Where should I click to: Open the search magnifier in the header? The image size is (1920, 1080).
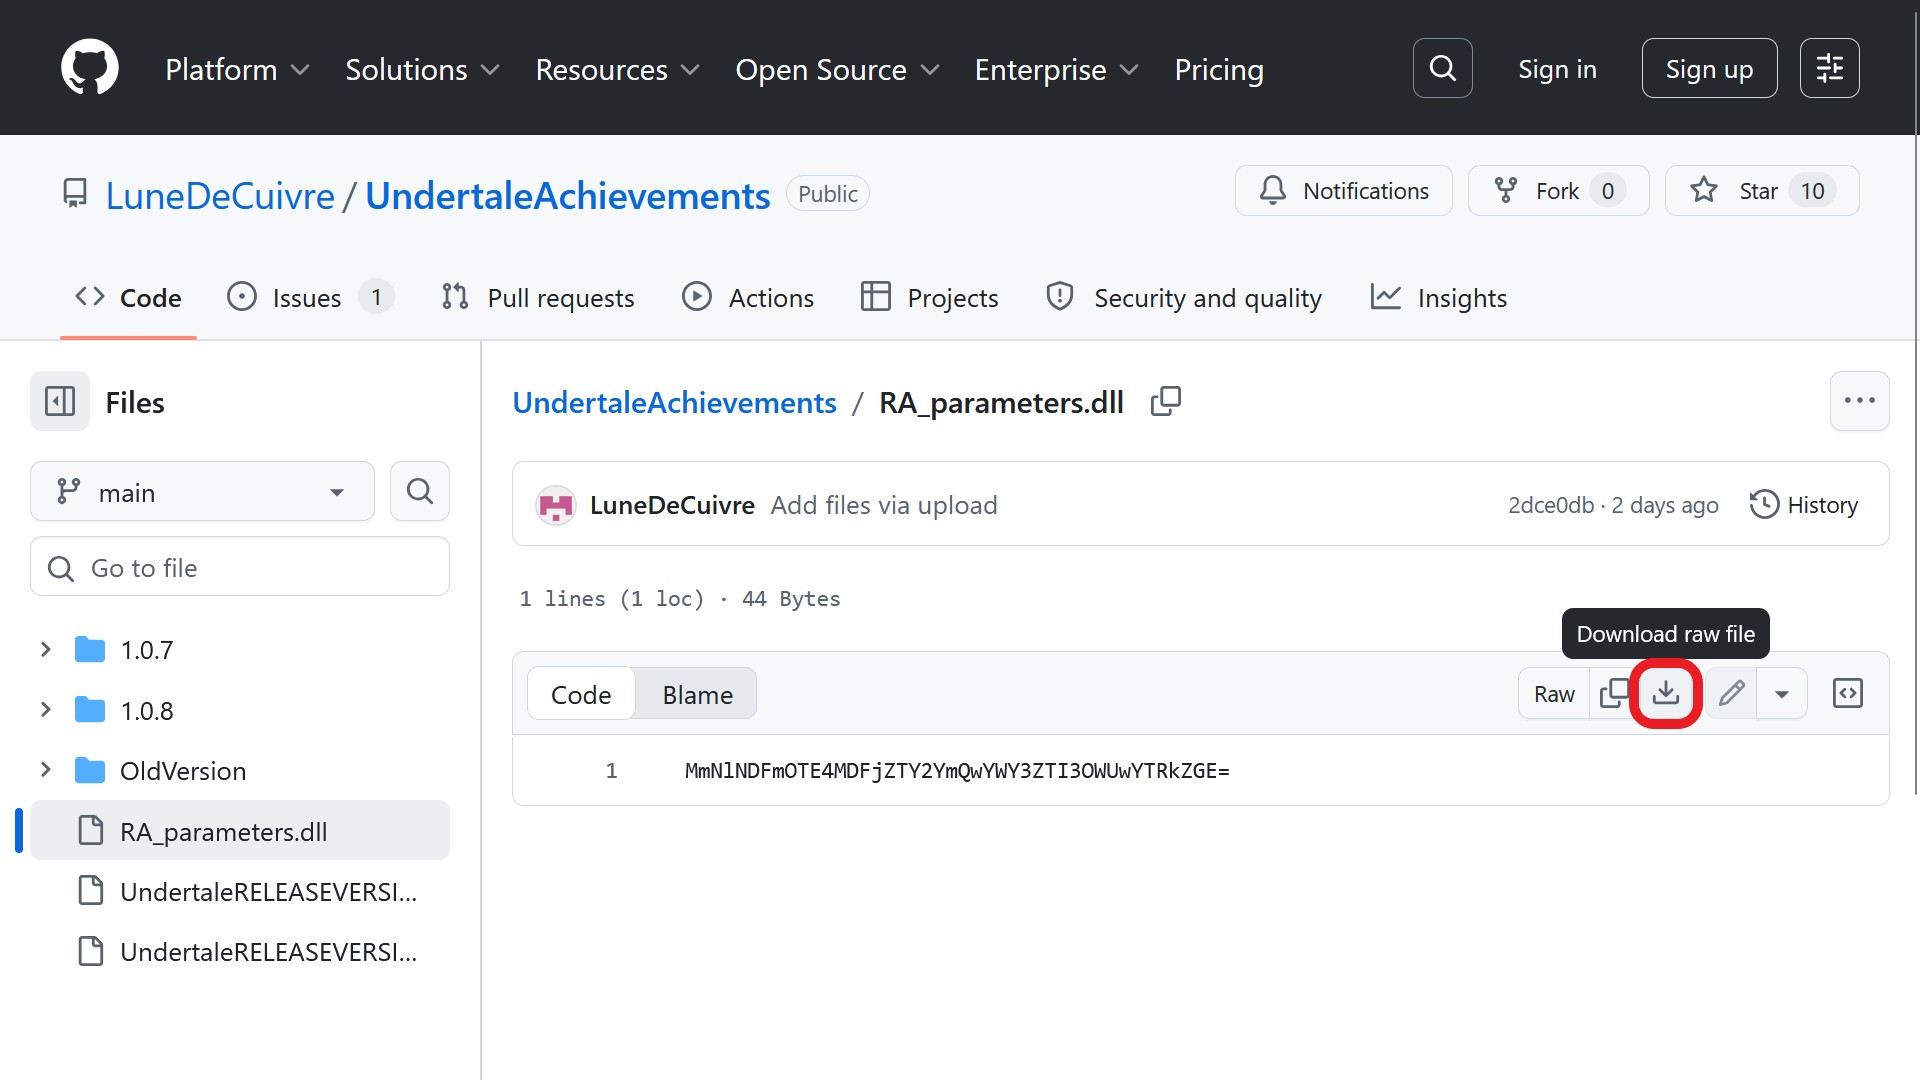click(x=1442, y=68)
